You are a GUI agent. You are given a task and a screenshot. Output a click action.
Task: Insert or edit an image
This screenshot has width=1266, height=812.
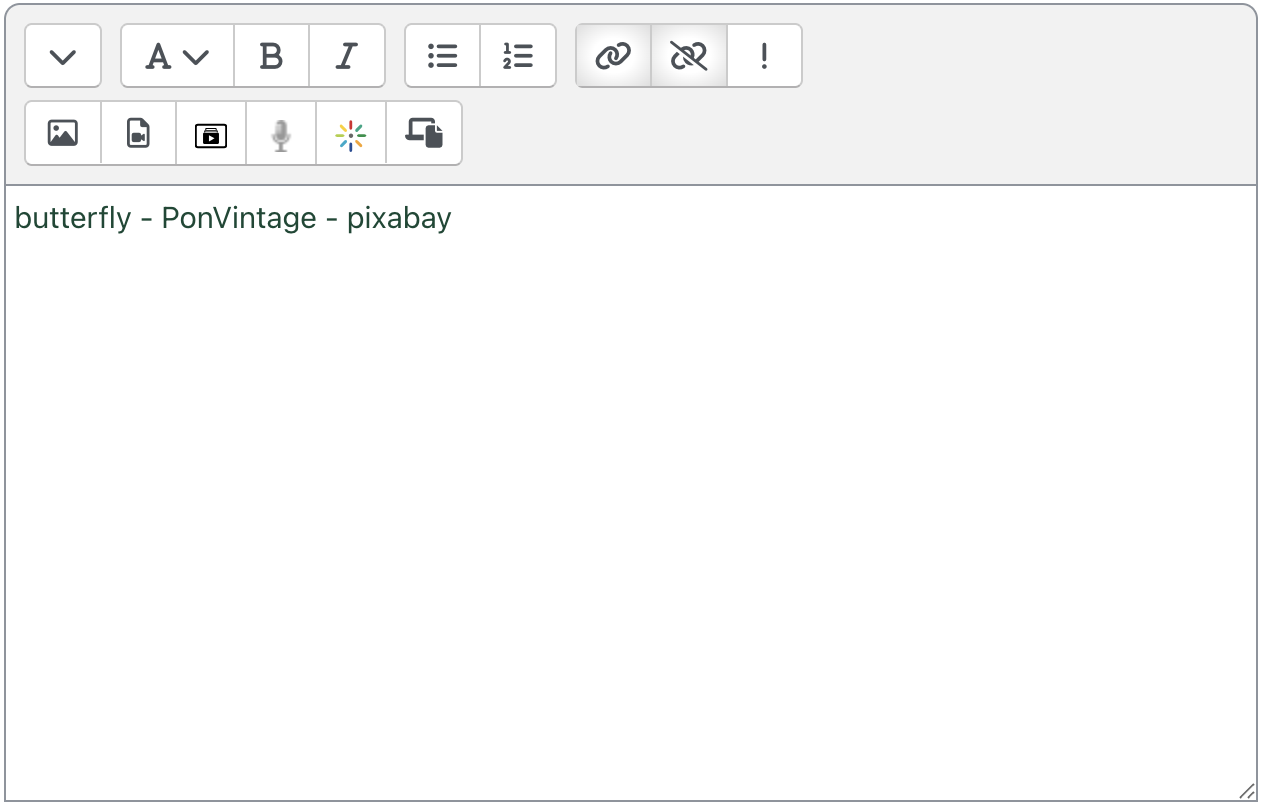coord(63,133)
